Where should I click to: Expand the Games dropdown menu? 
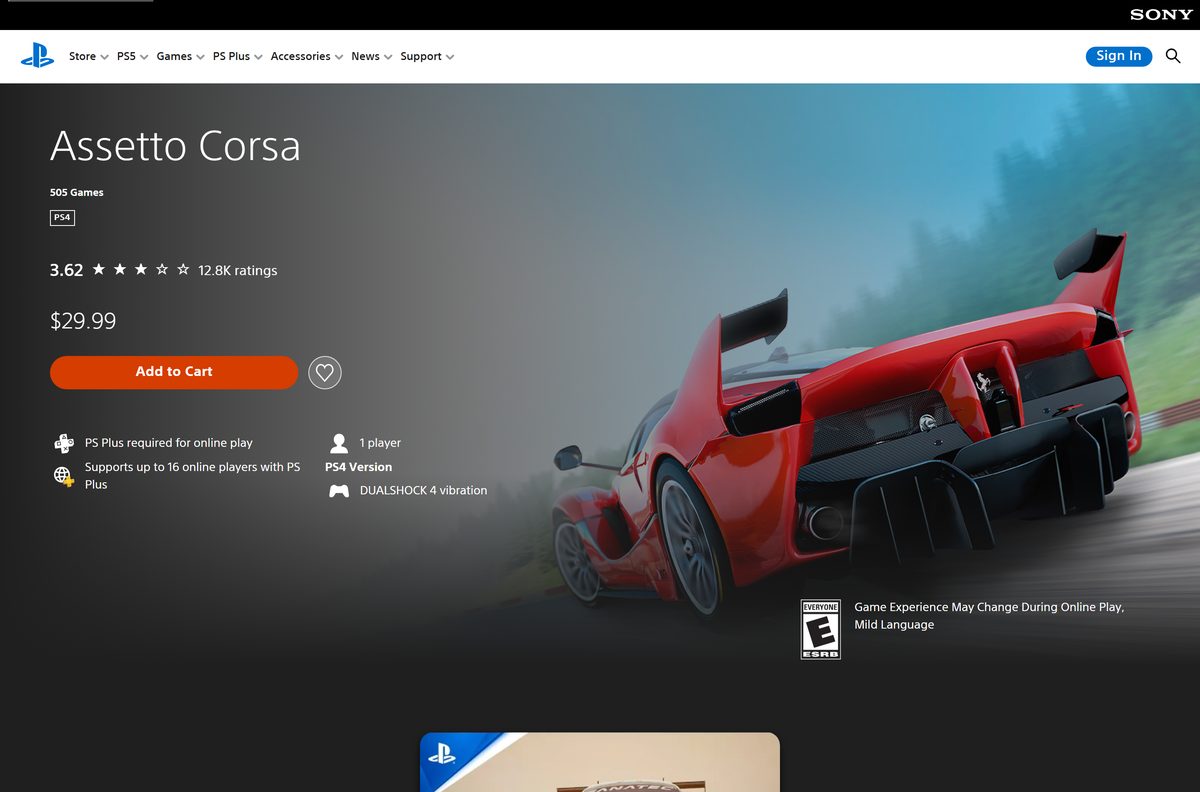pyautogui.click(x=180, y=57)
